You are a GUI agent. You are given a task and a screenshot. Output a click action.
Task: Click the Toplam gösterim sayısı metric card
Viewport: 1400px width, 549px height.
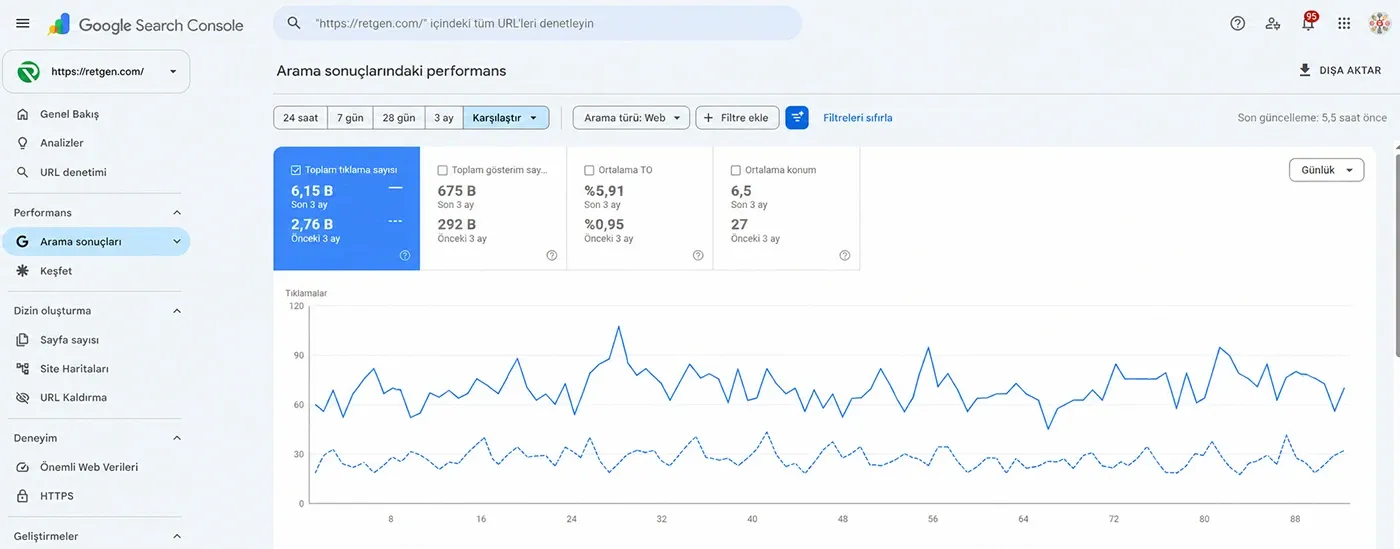pyautogui.click(x=493, y=208)
